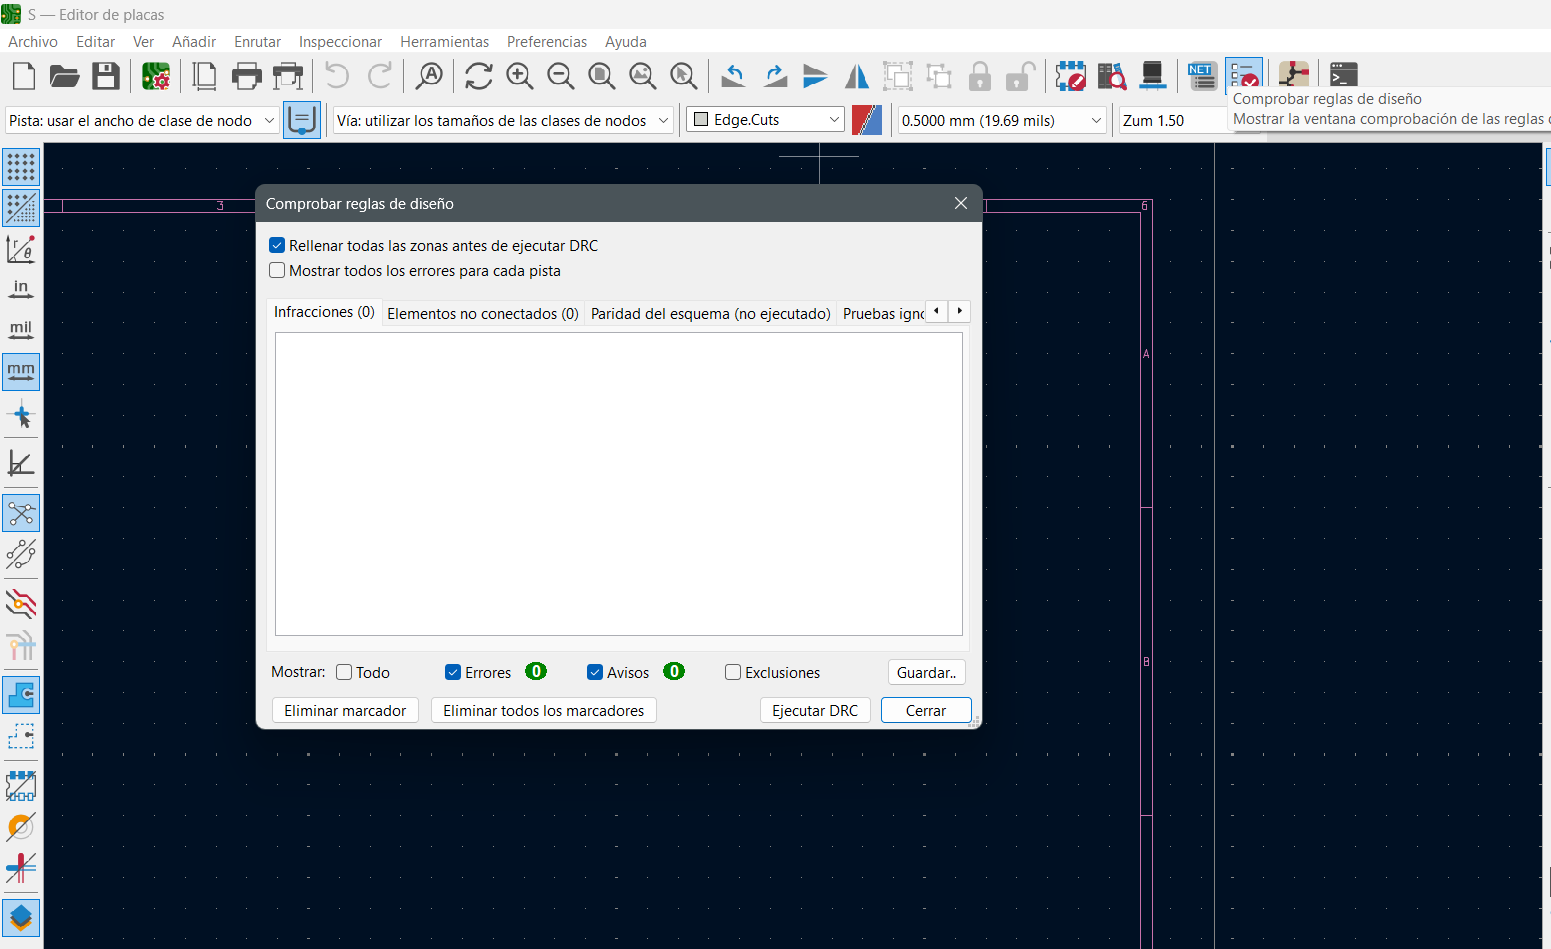The image size is (1551, 949).
Task: Redo the last undone action
Action: point(380,76)
